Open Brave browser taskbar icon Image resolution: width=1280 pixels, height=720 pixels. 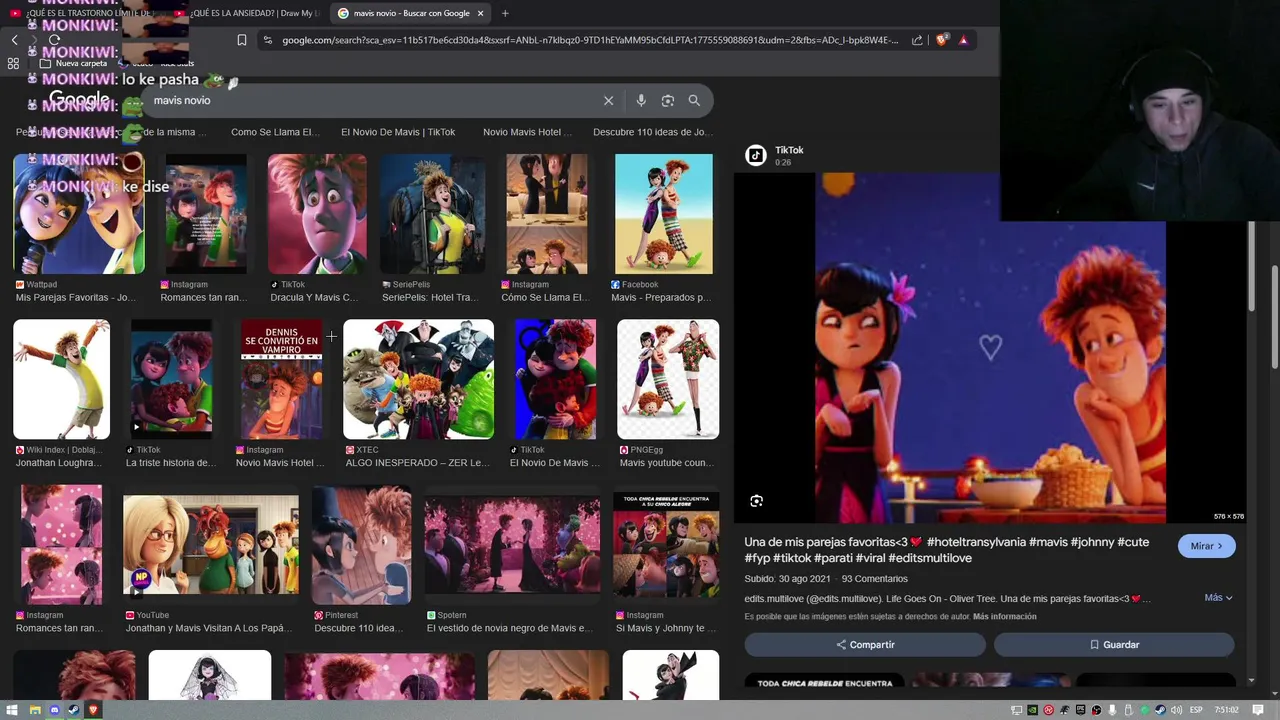point(94,710)
